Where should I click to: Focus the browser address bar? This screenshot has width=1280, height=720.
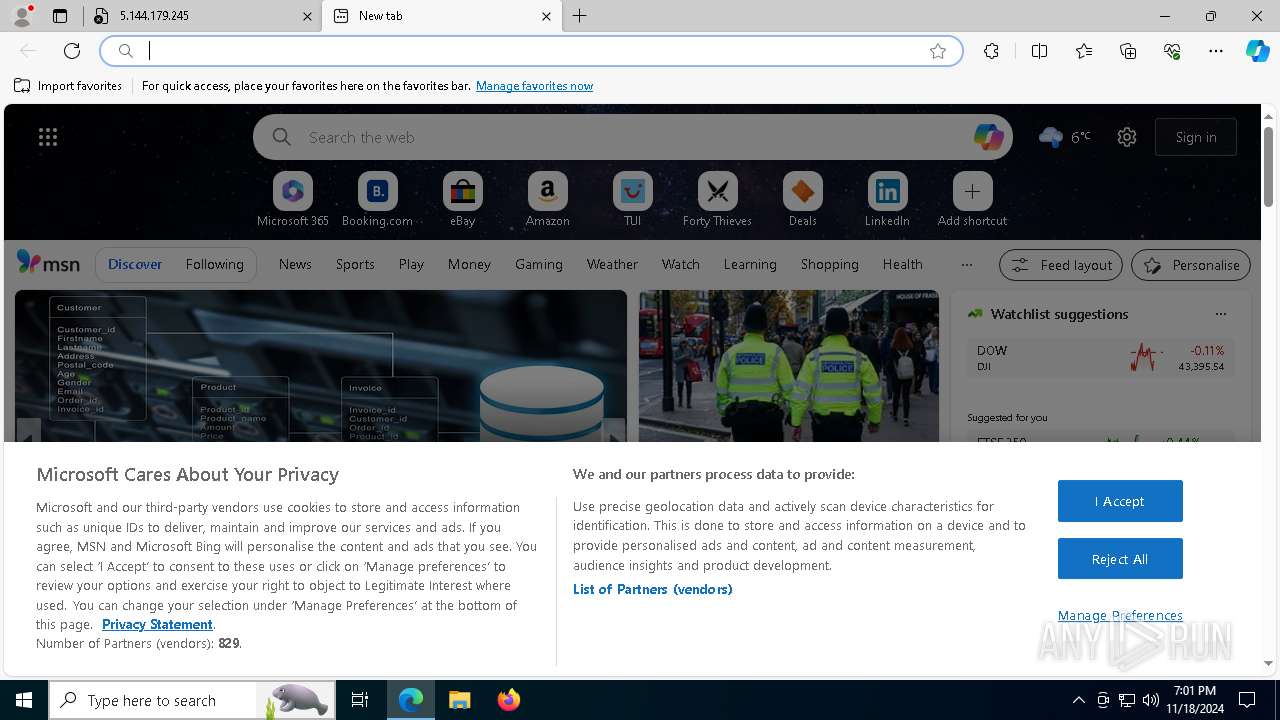tap(530, 51)
